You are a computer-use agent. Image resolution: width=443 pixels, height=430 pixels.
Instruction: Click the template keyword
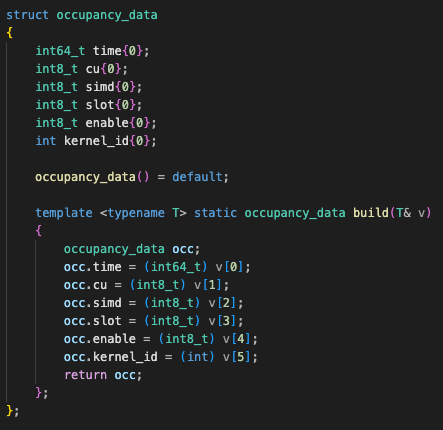(x=64, y=213)
